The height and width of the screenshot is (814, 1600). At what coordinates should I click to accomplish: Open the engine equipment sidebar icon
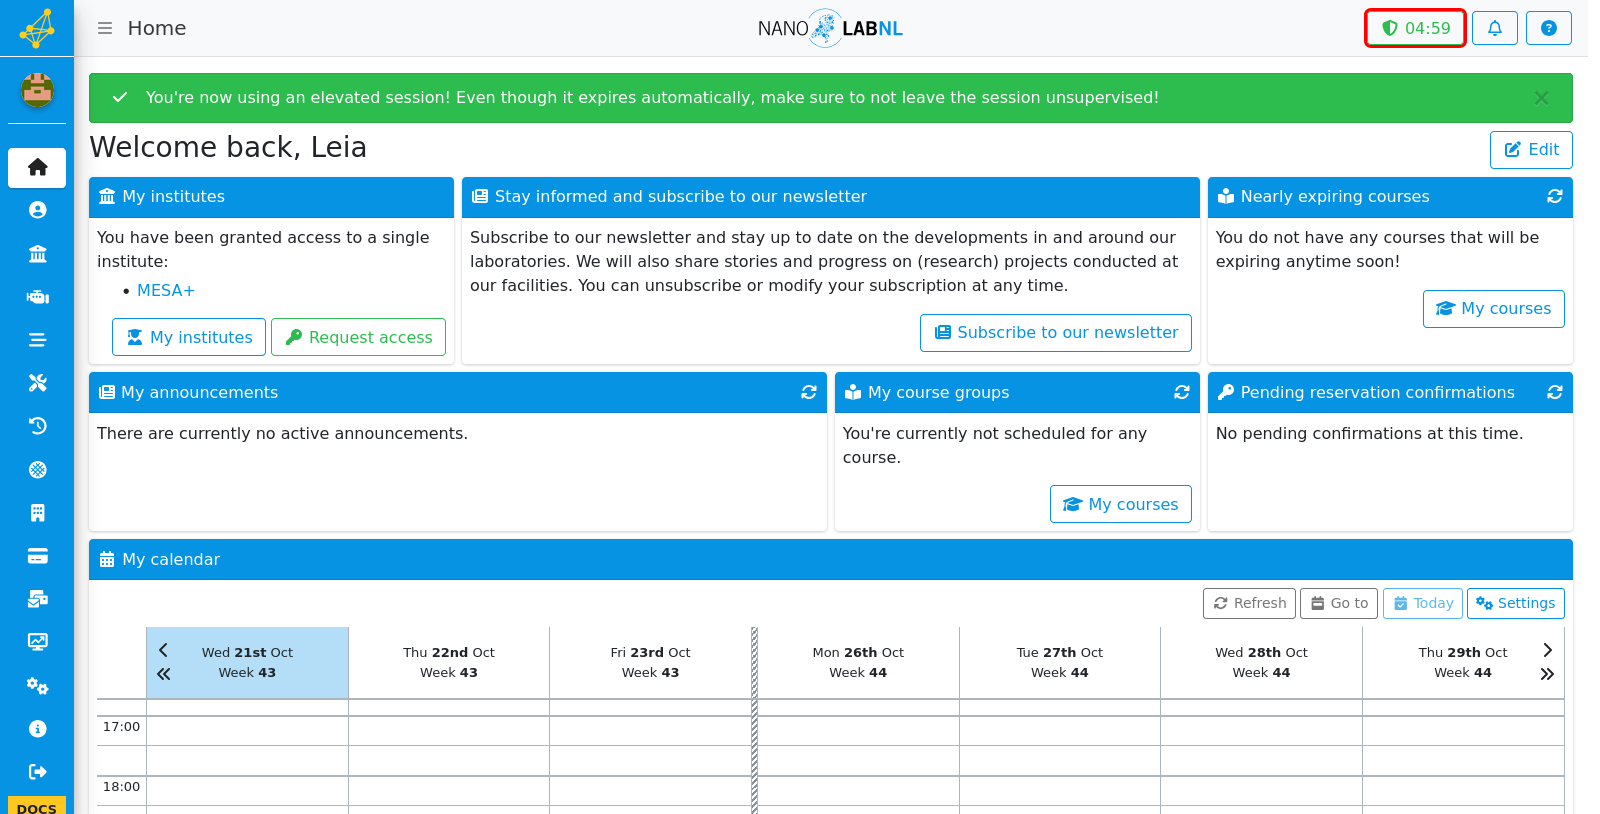pyautogui.click(x=37, y=297)
